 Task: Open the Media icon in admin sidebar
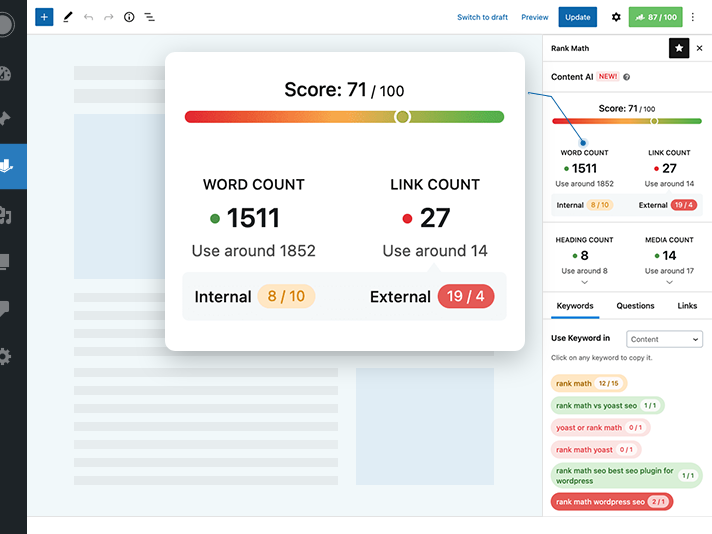5,214
